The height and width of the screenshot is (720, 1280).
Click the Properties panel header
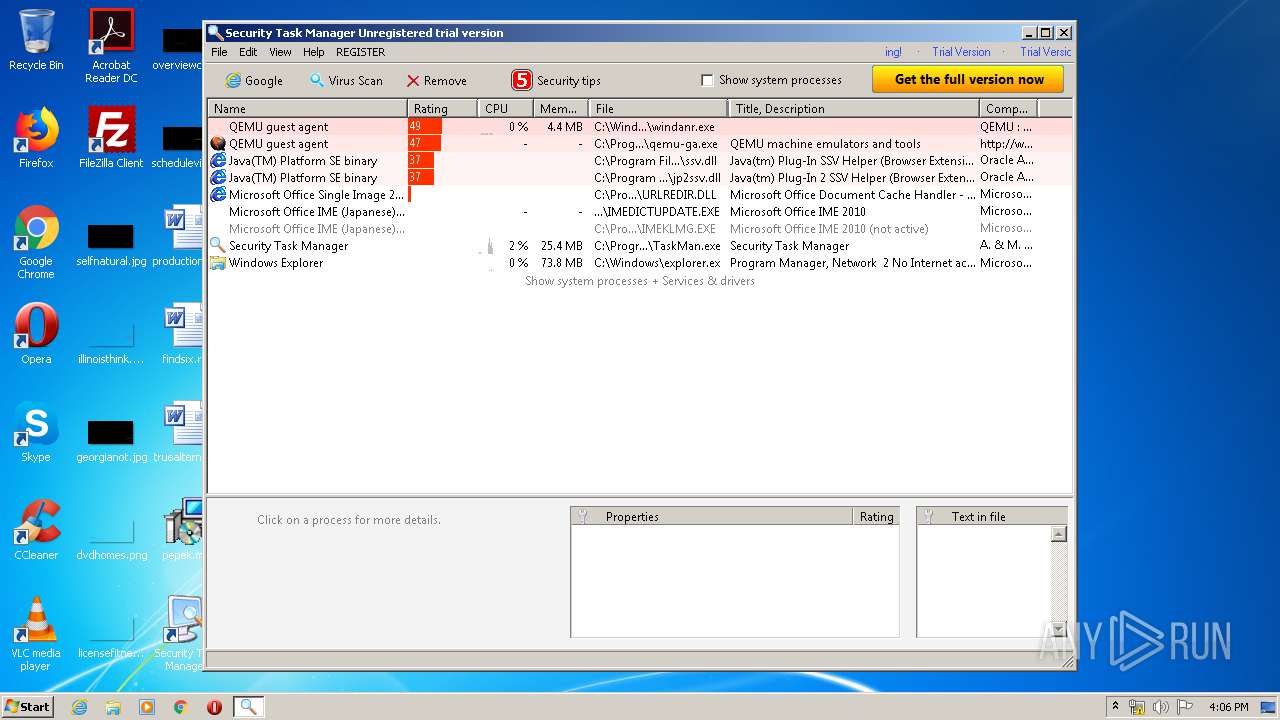(711, 516)
